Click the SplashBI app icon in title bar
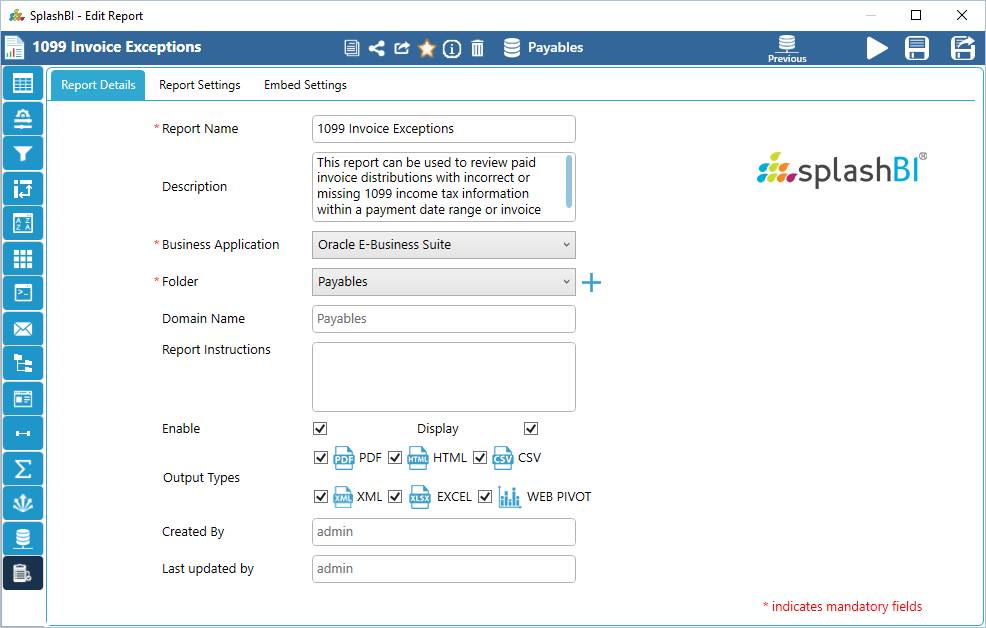Screen dimensions: 986x628 (x=16, y=15)
